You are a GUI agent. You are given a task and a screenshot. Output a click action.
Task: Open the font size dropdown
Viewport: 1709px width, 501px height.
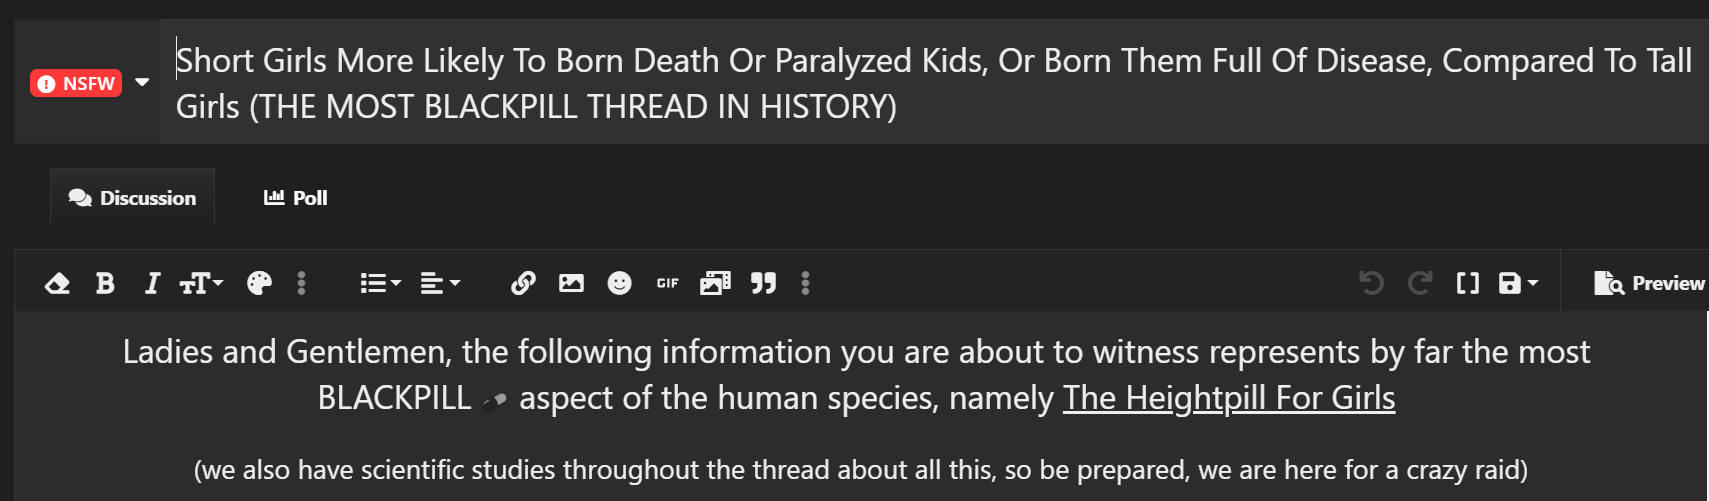point(201,284)
